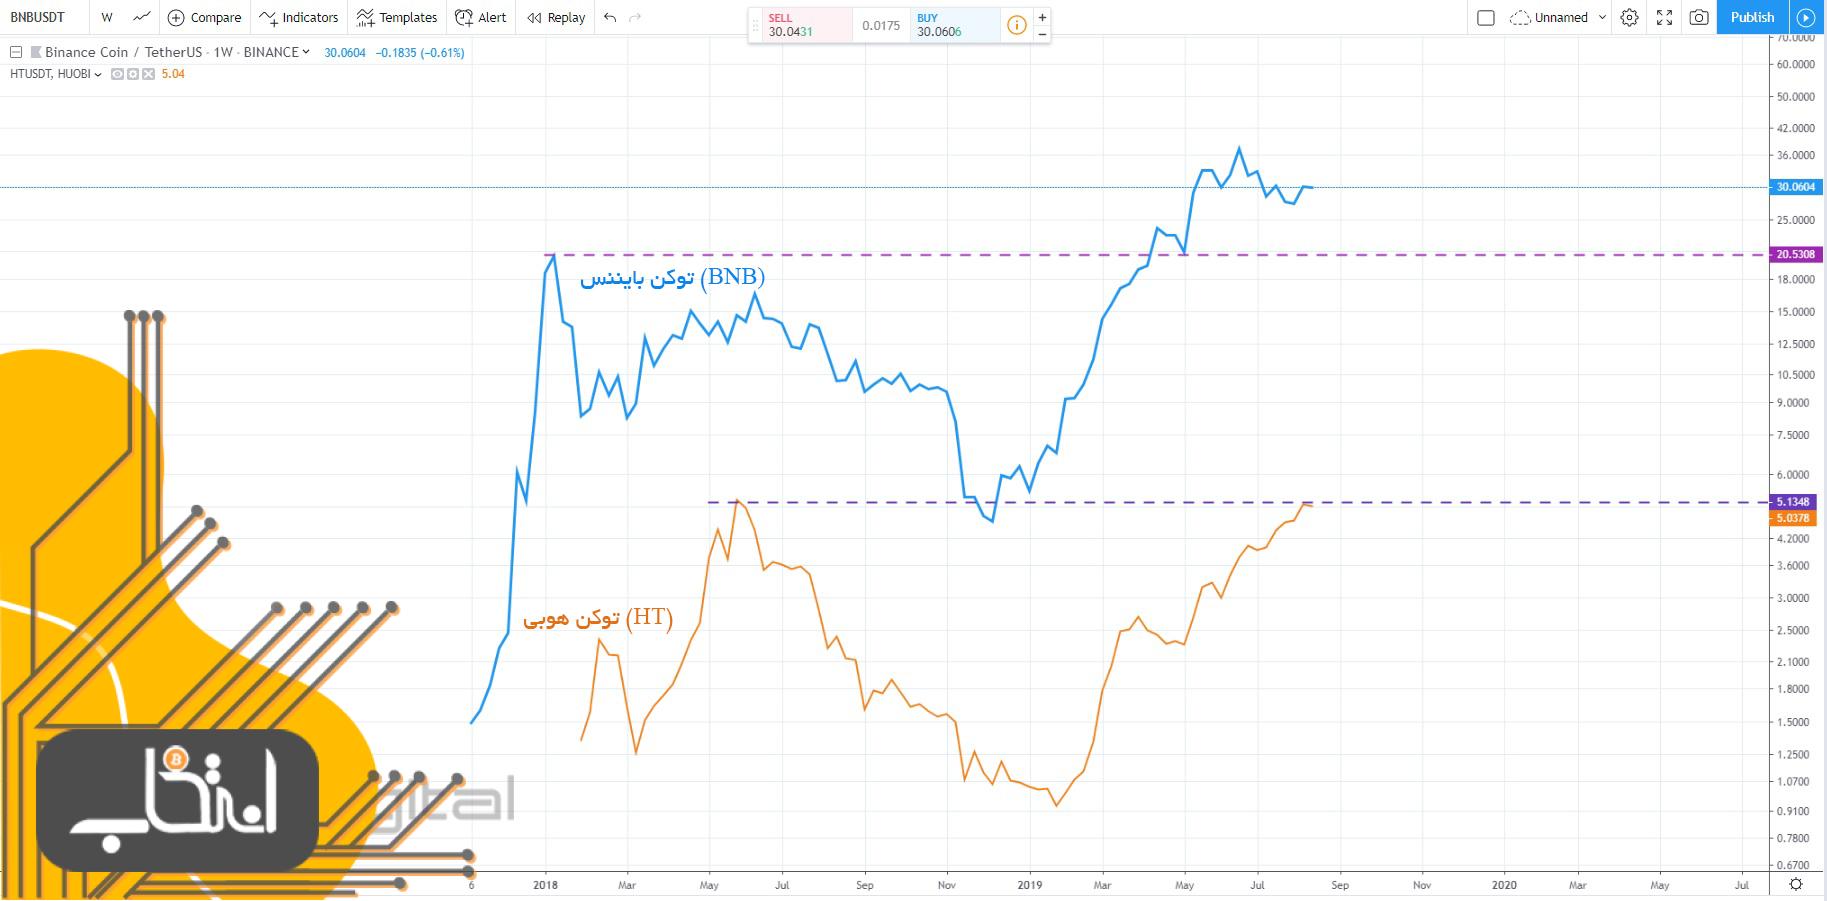The image size is (1827, 901).
Task: Redo the last chart action
Action: pyautogui.click(x=635, y=17)
